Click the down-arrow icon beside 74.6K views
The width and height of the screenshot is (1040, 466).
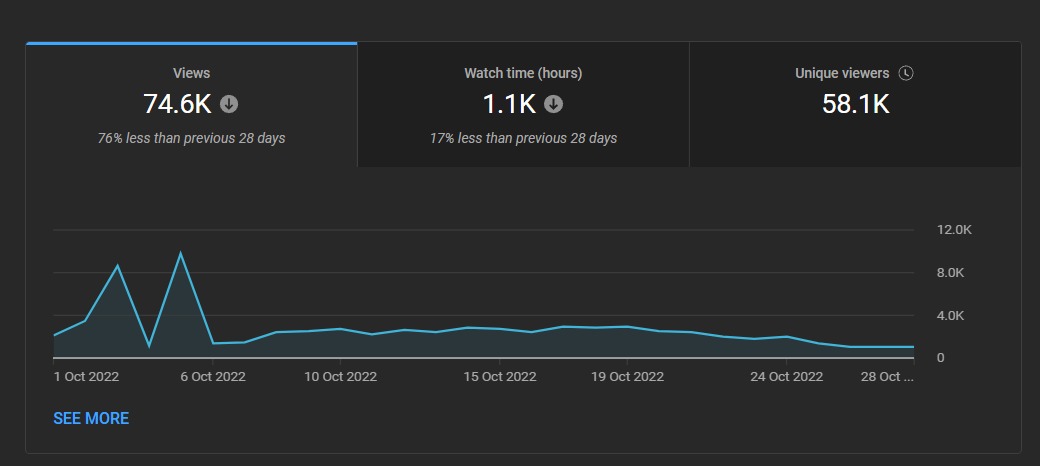(229, 104)
